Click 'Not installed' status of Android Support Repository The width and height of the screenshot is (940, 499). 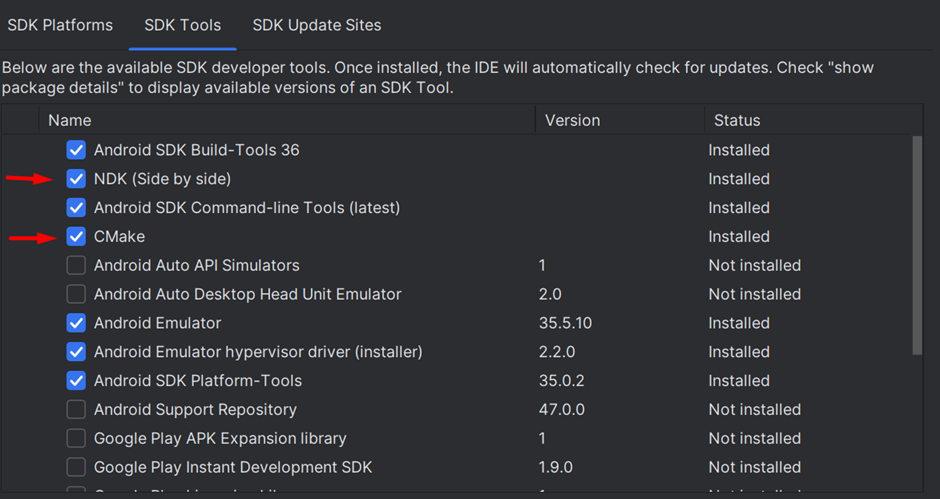755,409
